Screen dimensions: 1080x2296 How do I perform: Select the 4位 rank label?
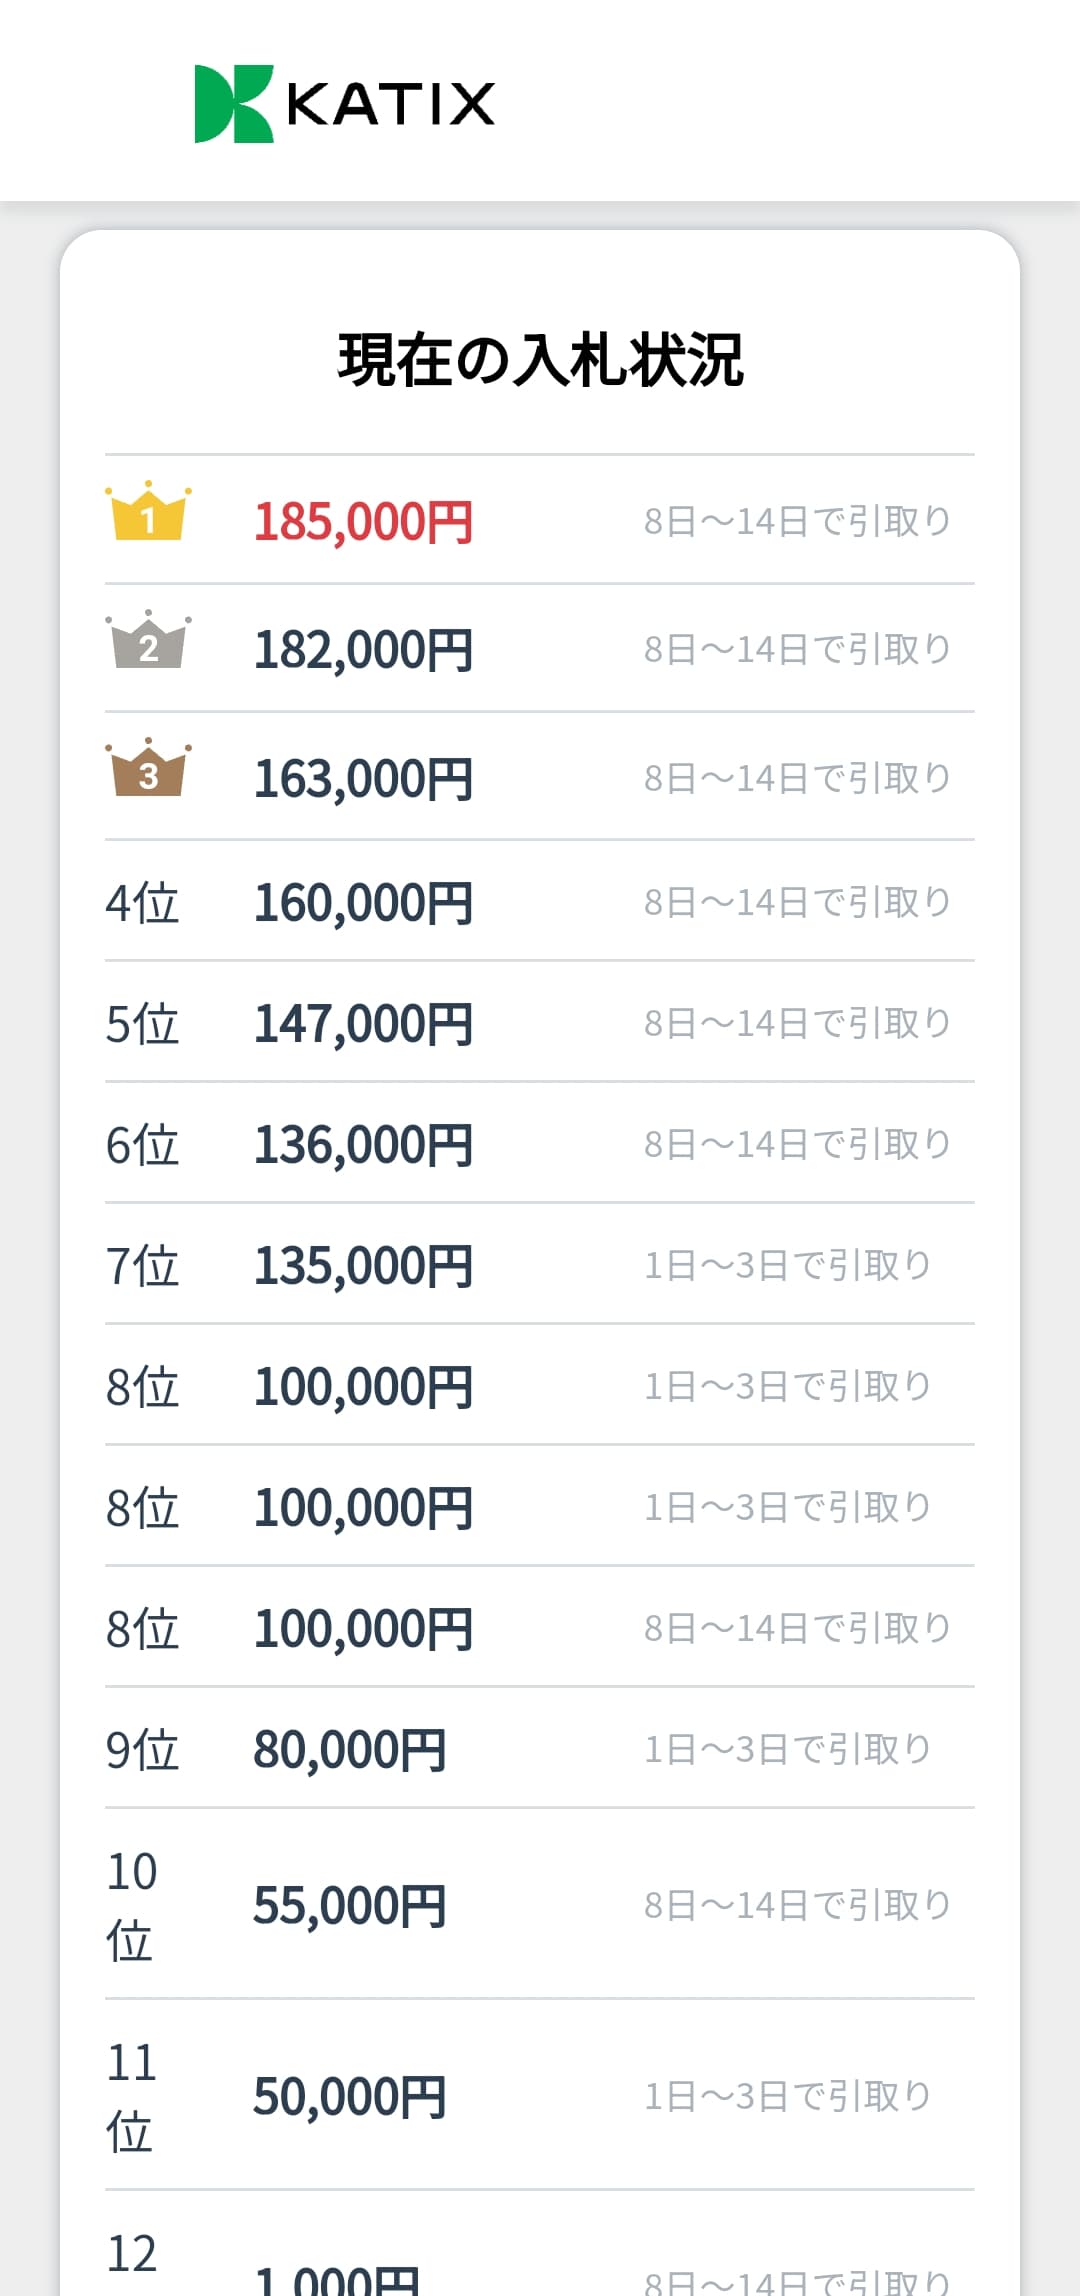[x=142, y=903]
